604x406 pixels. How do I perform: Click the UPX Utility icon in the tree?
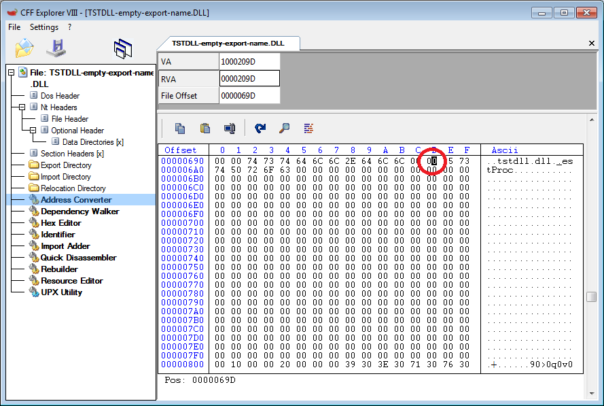(x=34, y=292)
